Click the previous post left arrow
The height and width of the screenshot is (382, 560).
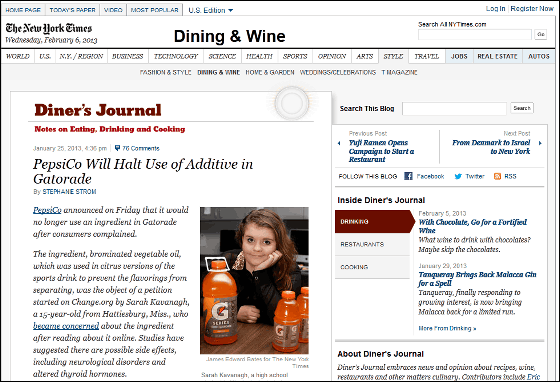[339, 143]
